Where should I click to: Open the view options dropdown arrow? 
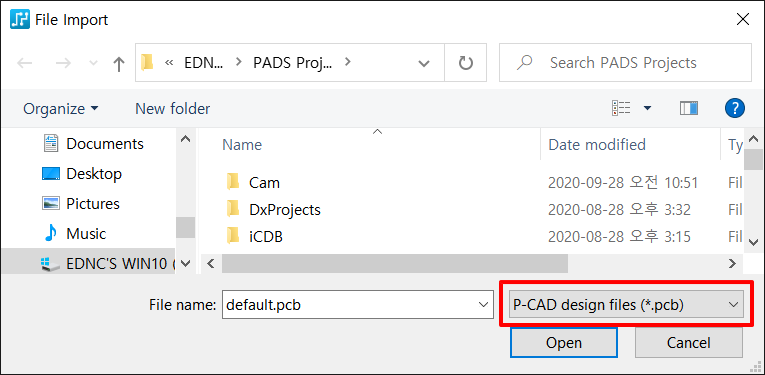[647, 108]
